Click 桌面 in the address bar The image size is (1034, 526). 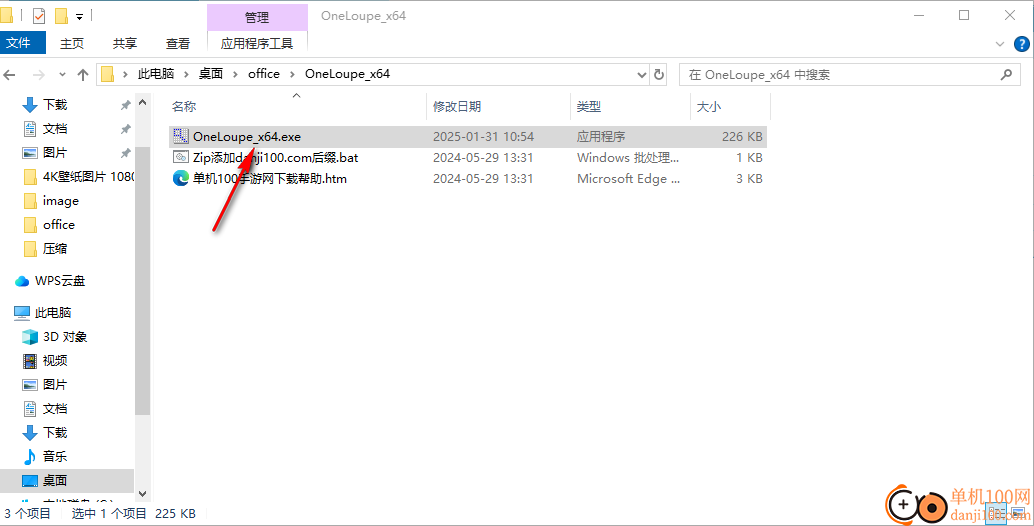[211, 74]
